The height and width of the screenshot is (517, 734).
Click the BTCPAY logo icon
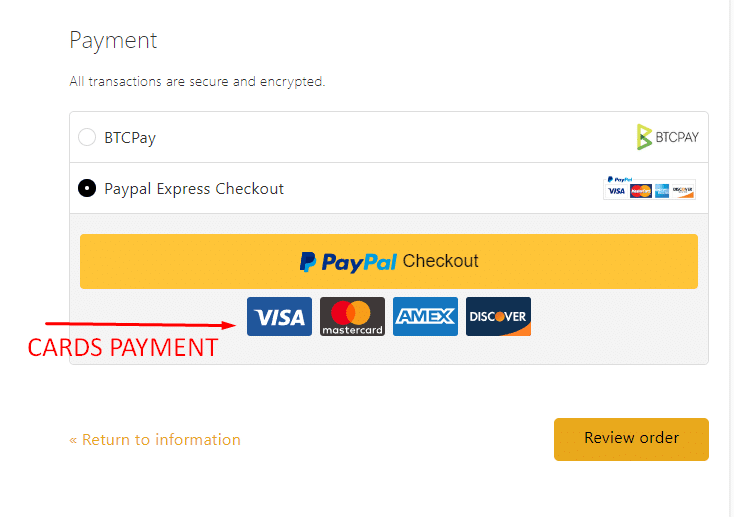click(x=668, y=137)
